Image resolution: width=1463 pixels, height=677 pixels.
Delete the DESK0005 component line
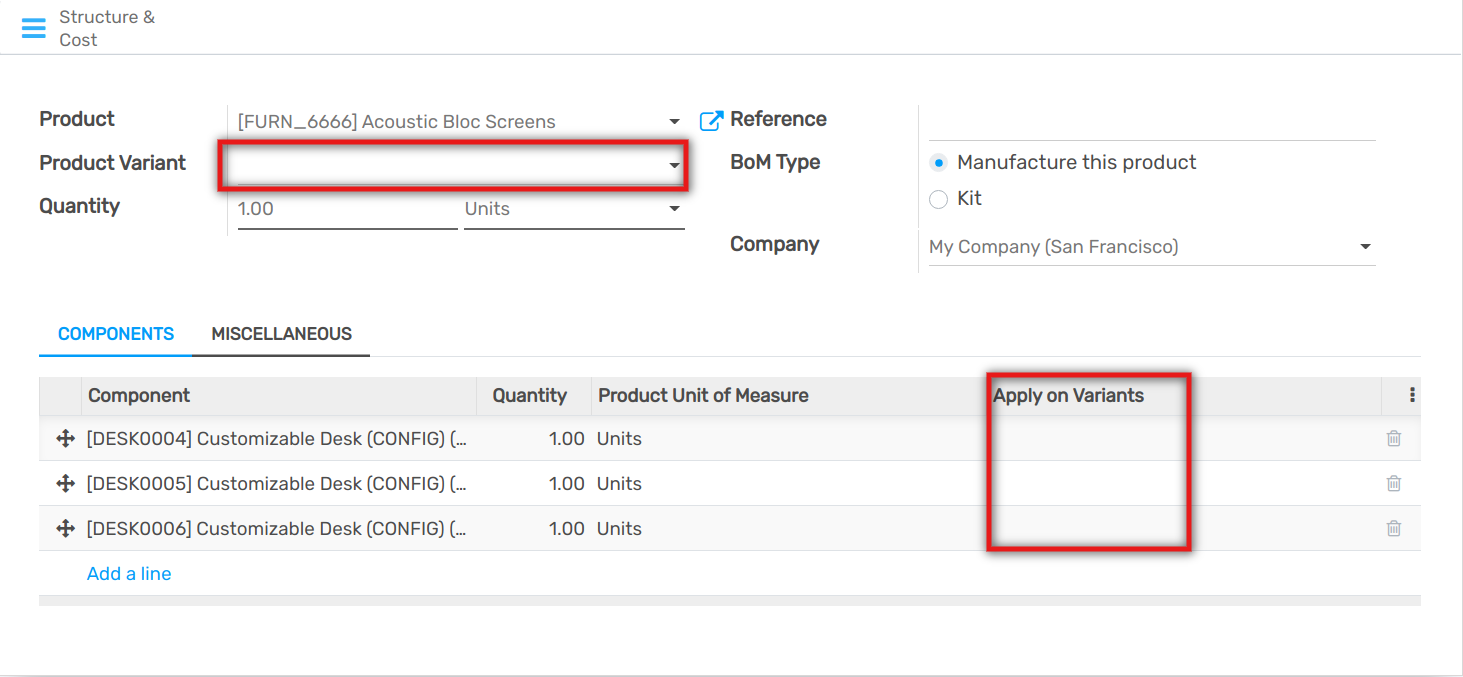[x=1393, y=483]
